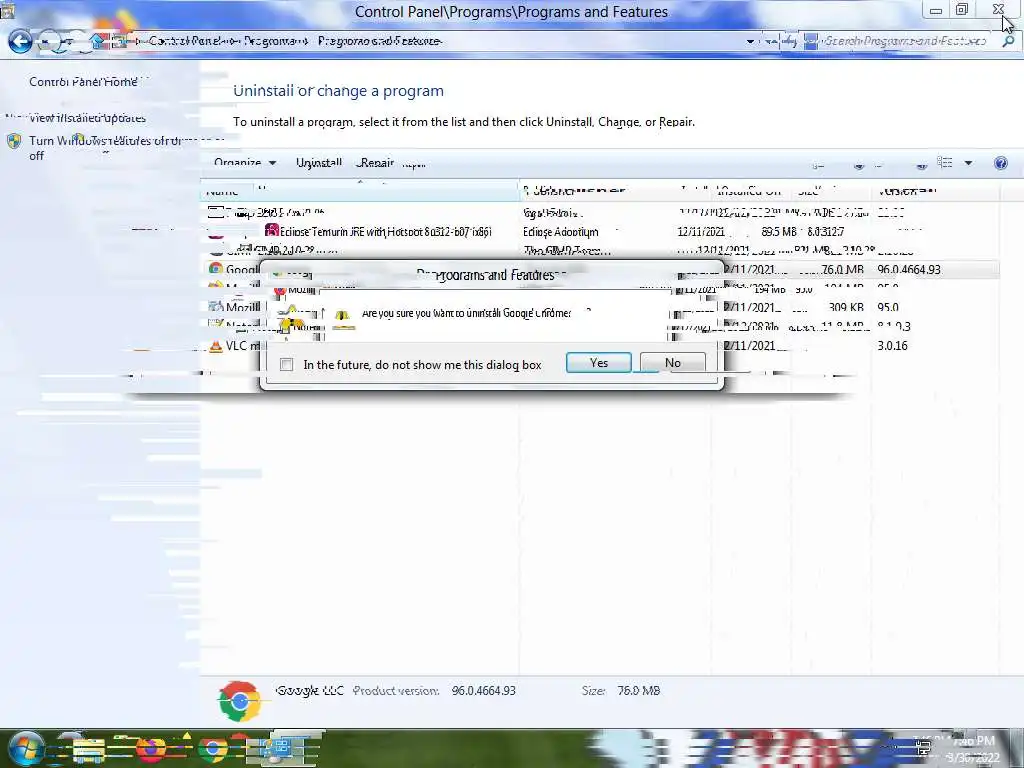Open File Explorer from the taskbar
Viewport: 1024px width, 768px height.
(x=89, y=750)
